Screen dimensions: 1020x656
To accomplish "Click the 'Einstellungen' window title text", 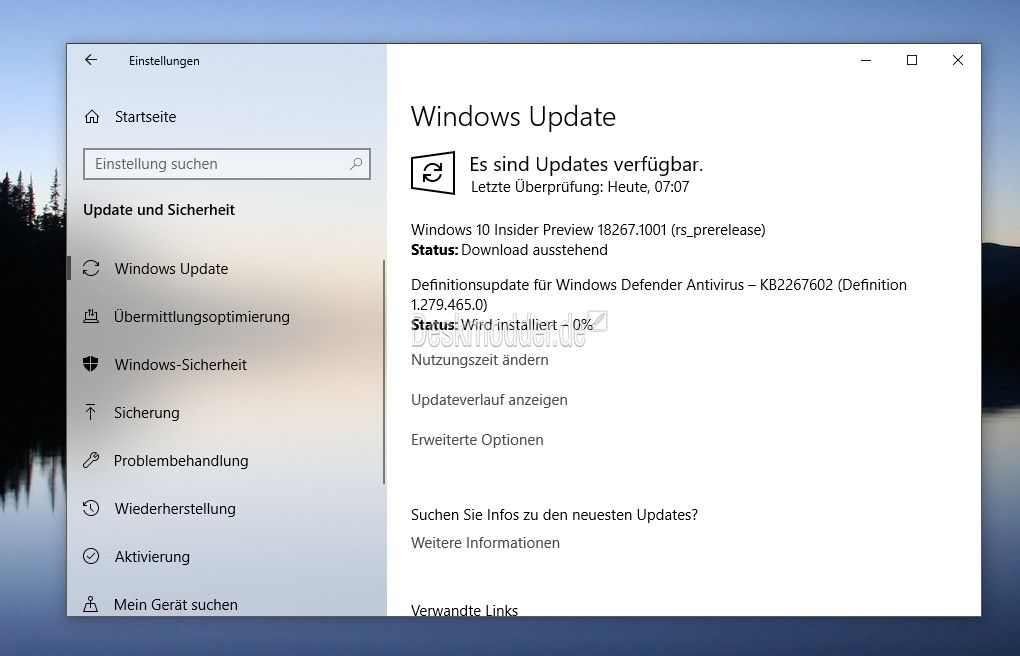I will click(164, 61).
